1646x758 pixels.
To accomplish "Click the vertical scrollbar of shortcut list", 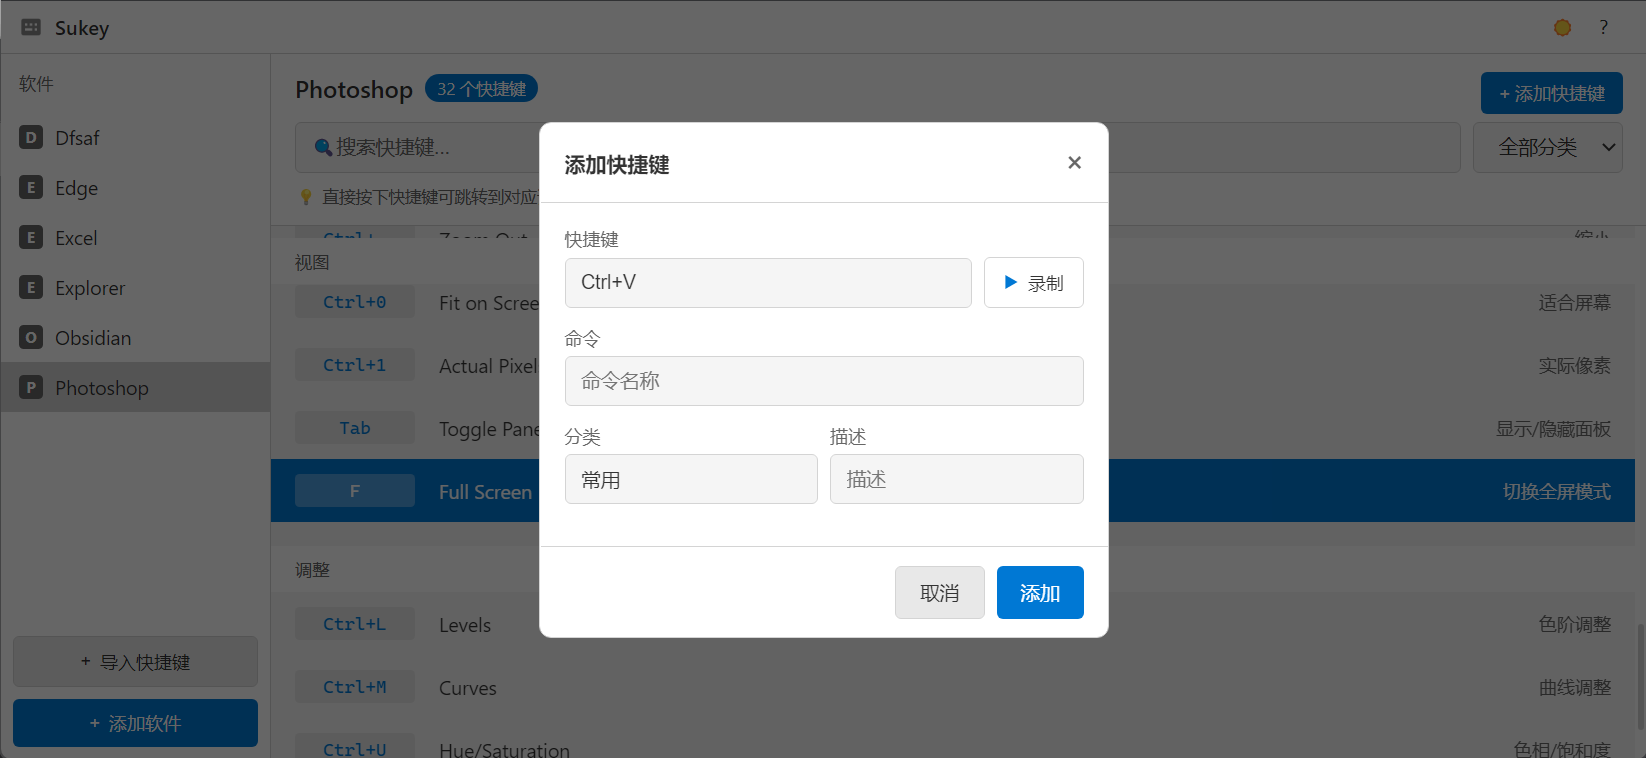I will (x=1640, y=678).
